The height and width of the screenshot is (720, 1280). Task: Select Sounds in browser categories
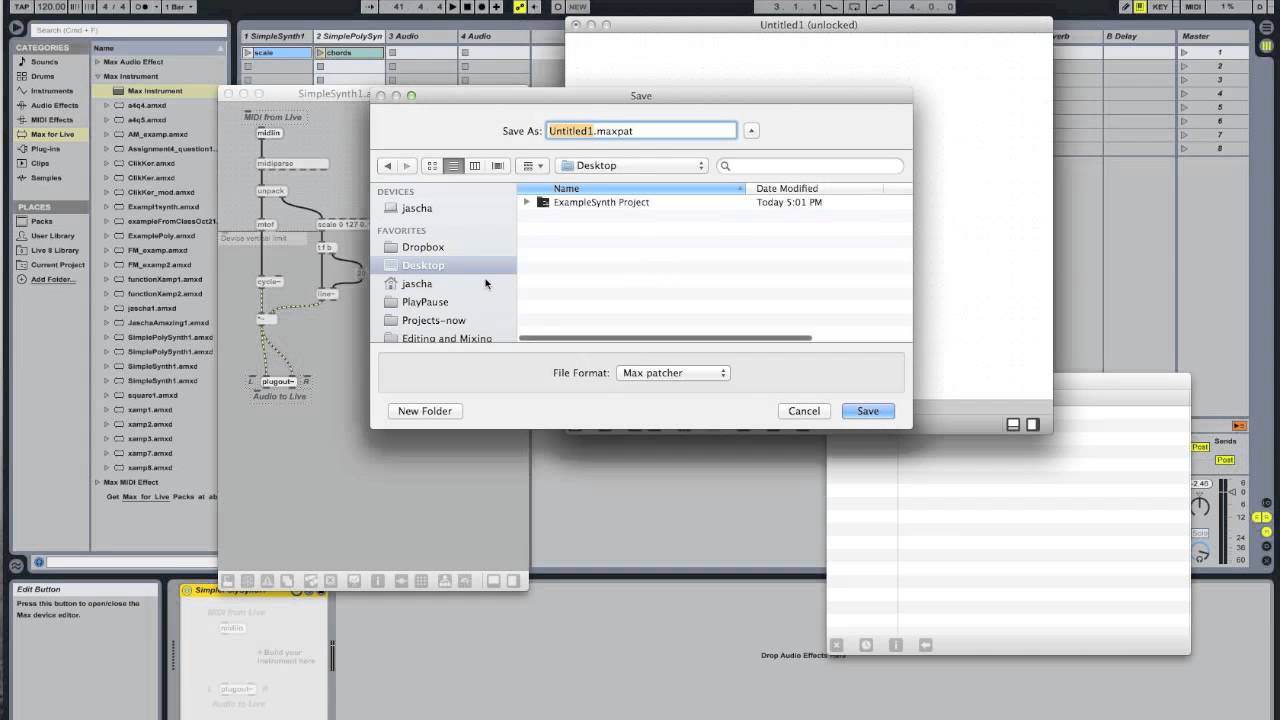click(45, 62)
